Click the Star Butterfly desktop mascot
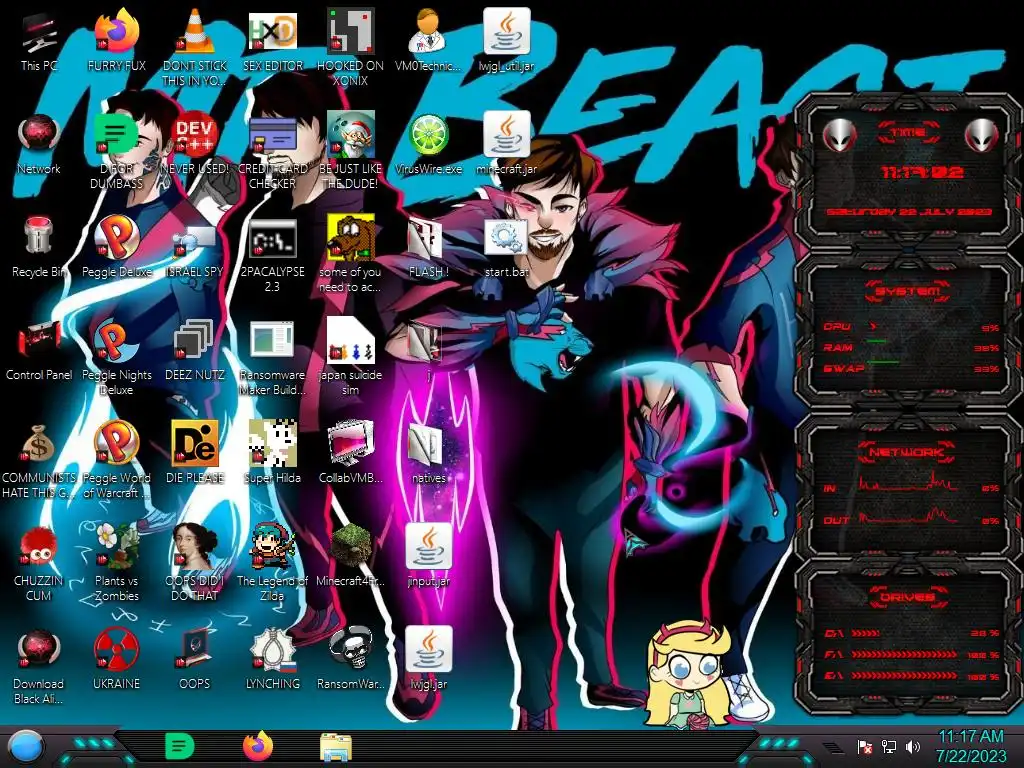This screenshot has height=768, width=1024. coord(688,675)
